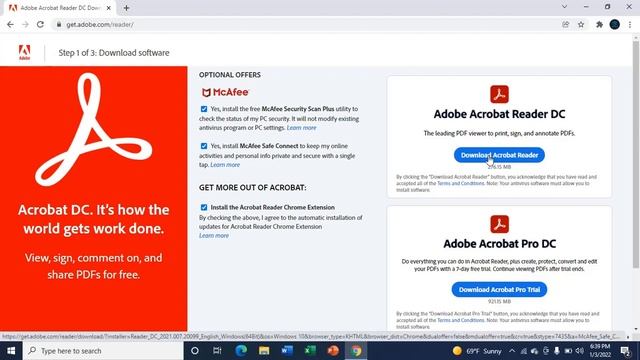Open File Explorer from the taskbar
Screen dimensions: 640x360
pyautogui.click(x=264, y=351)
